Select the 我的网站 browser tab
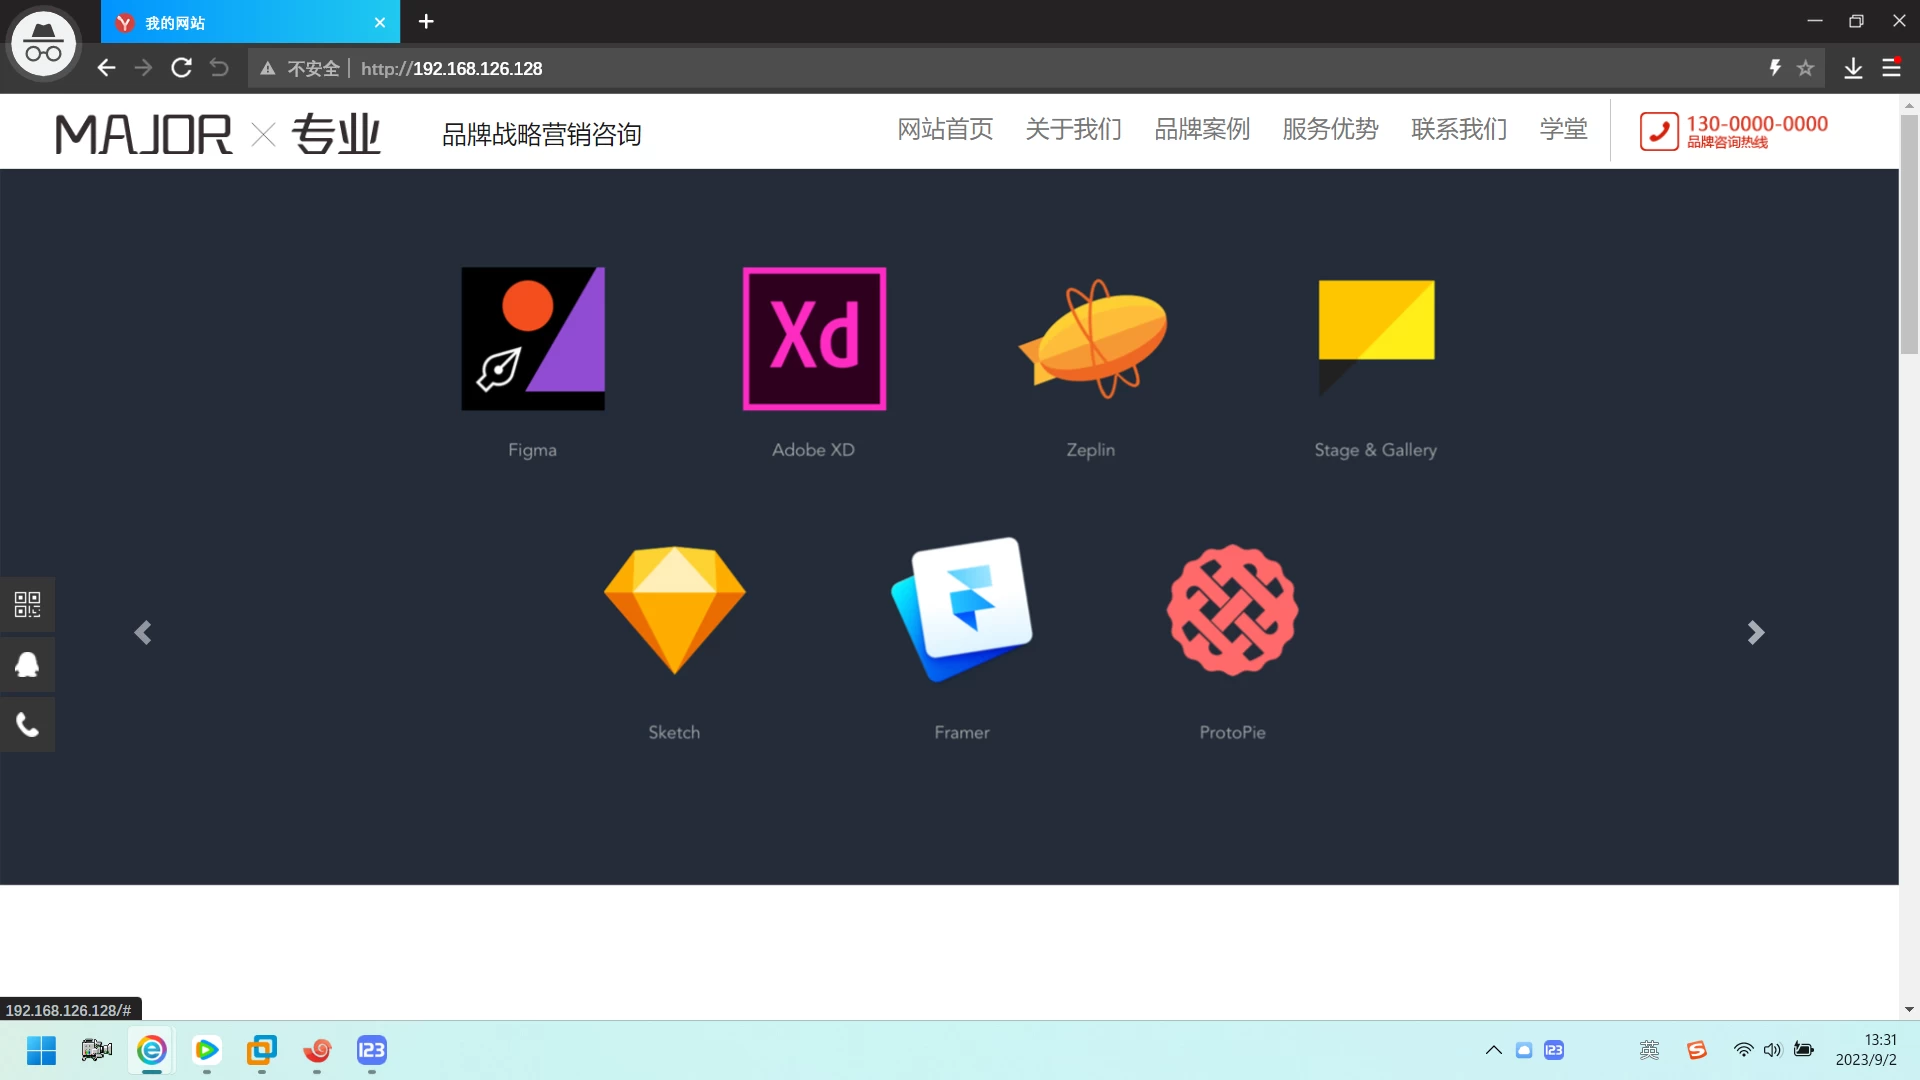 pyautogui.click(x=250, y=22)
